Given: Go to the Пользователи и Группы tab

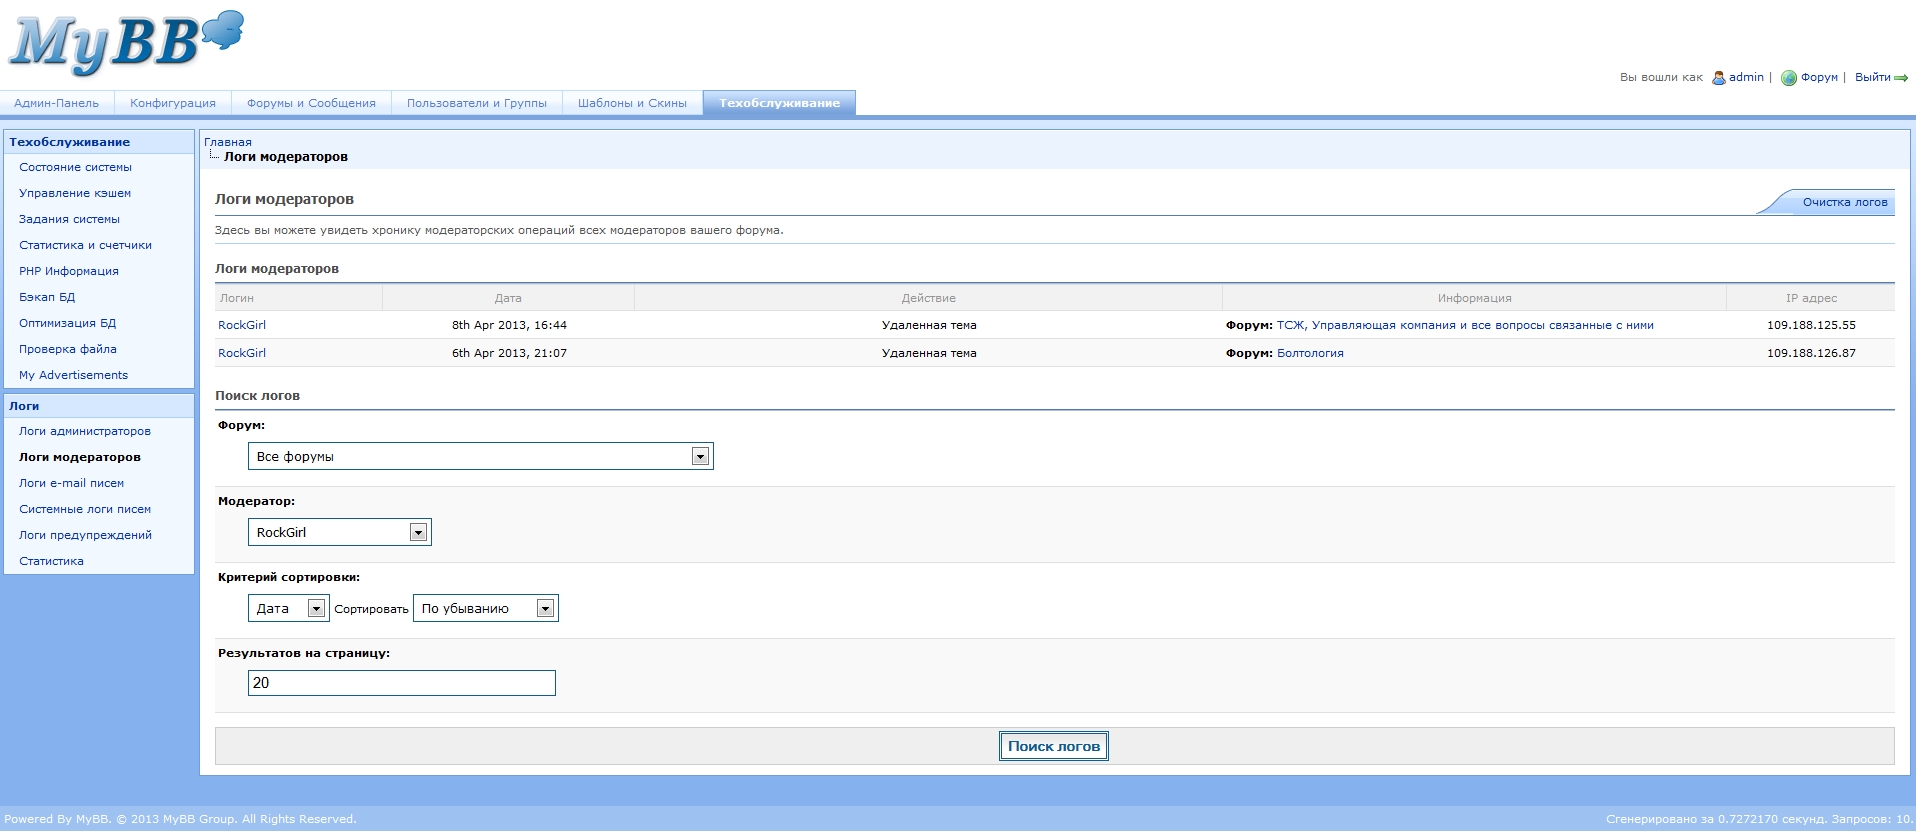Looking at the screenshot, I should (x=477, y=103).
